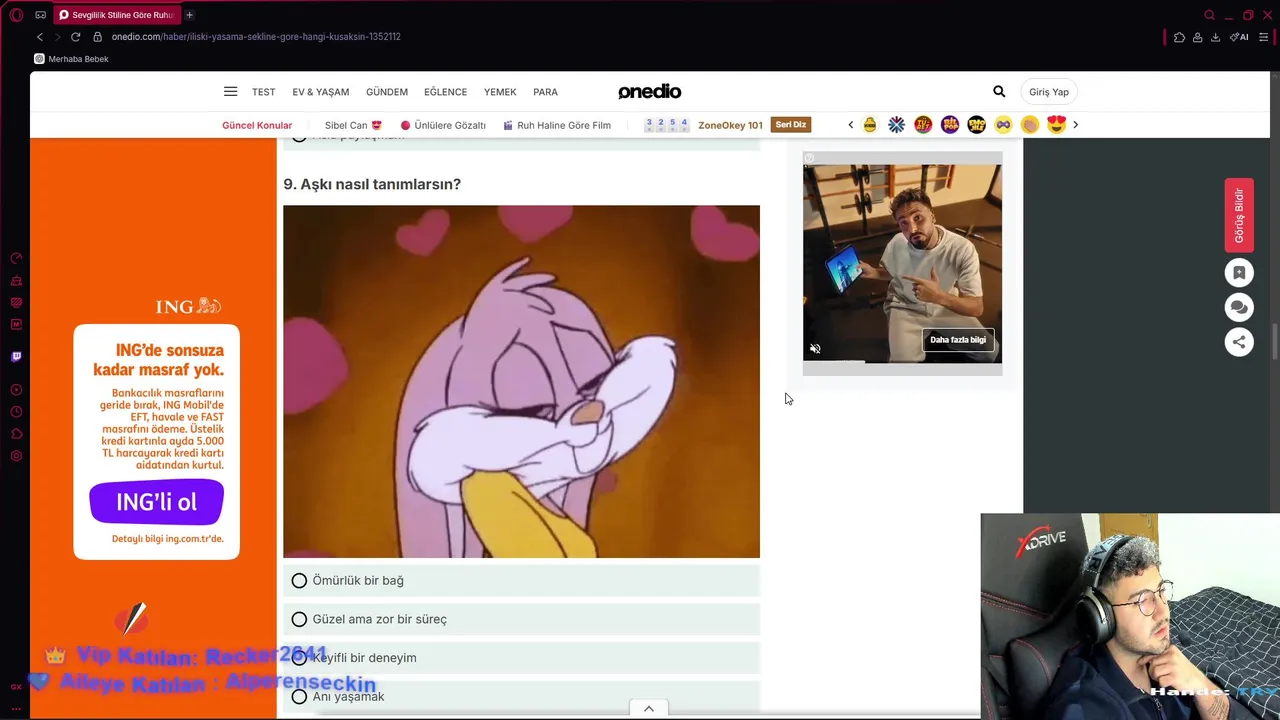Click the Biz Pop circle icon
1280x720 pixels.
click(x=950, y=125)
